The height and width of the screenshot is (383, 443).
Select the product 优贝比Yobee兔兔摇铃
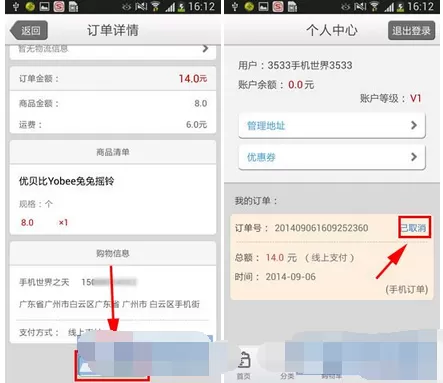[66, 181]
